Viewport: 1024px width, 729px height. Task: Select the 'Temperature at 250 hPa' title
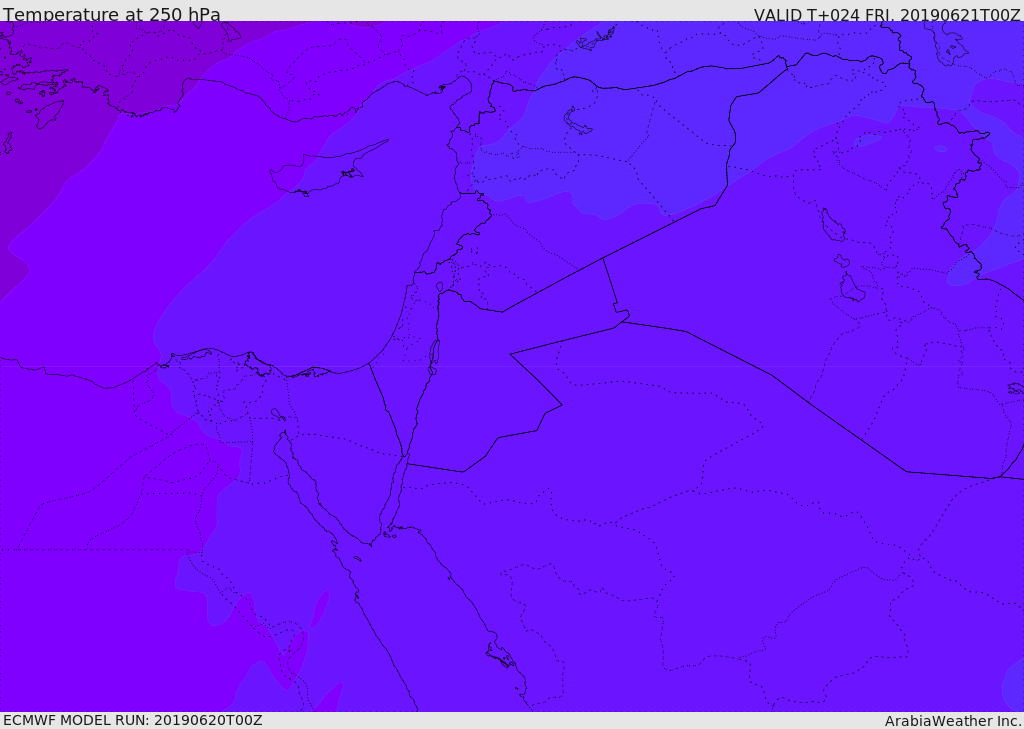[x=112, y=14]
